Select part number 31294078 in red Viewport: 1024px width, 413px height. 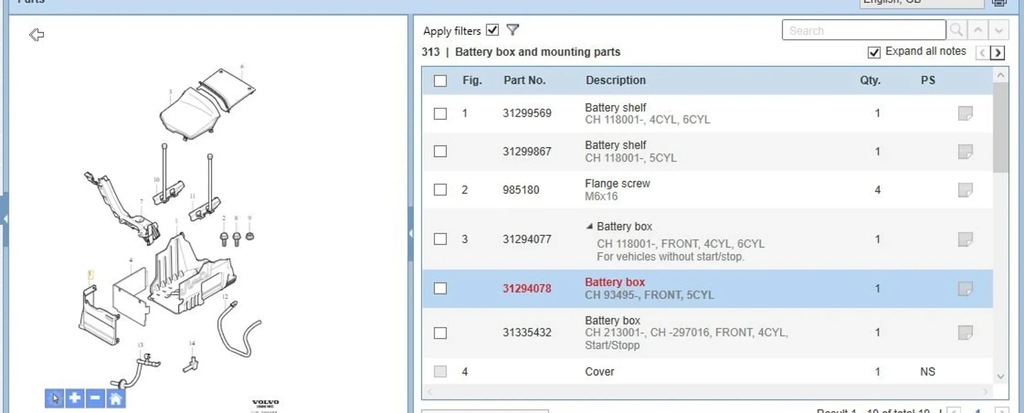(x=527, y=289)
